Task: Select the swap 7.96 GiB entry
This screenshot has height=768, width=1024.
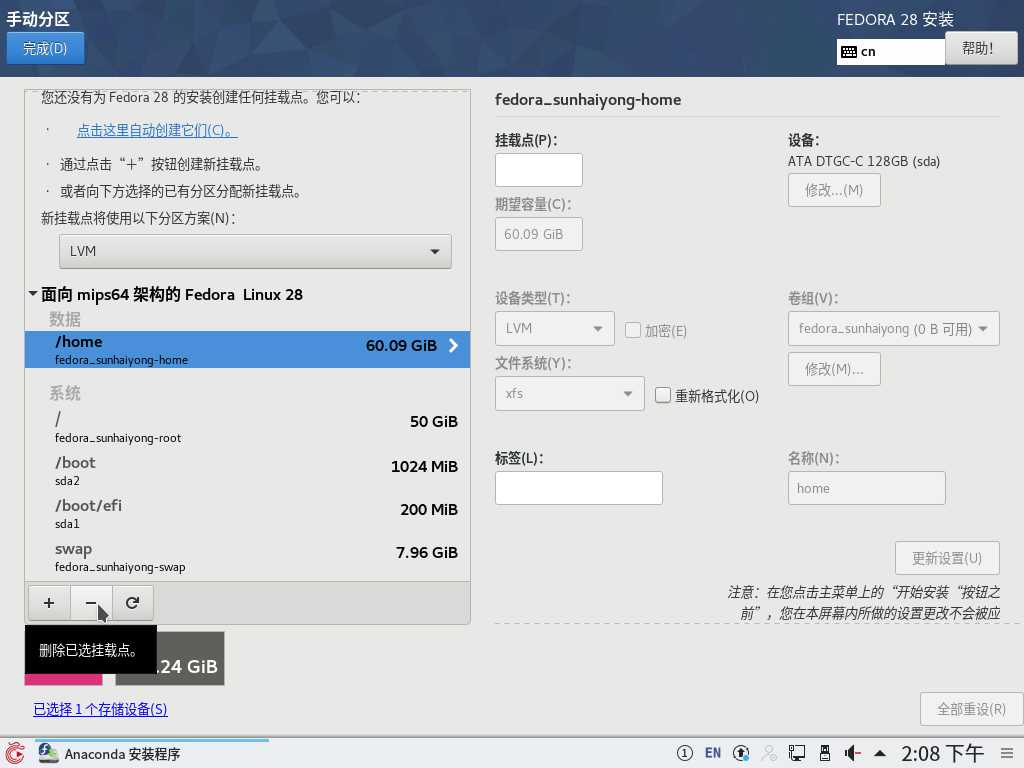Action: 248,556
